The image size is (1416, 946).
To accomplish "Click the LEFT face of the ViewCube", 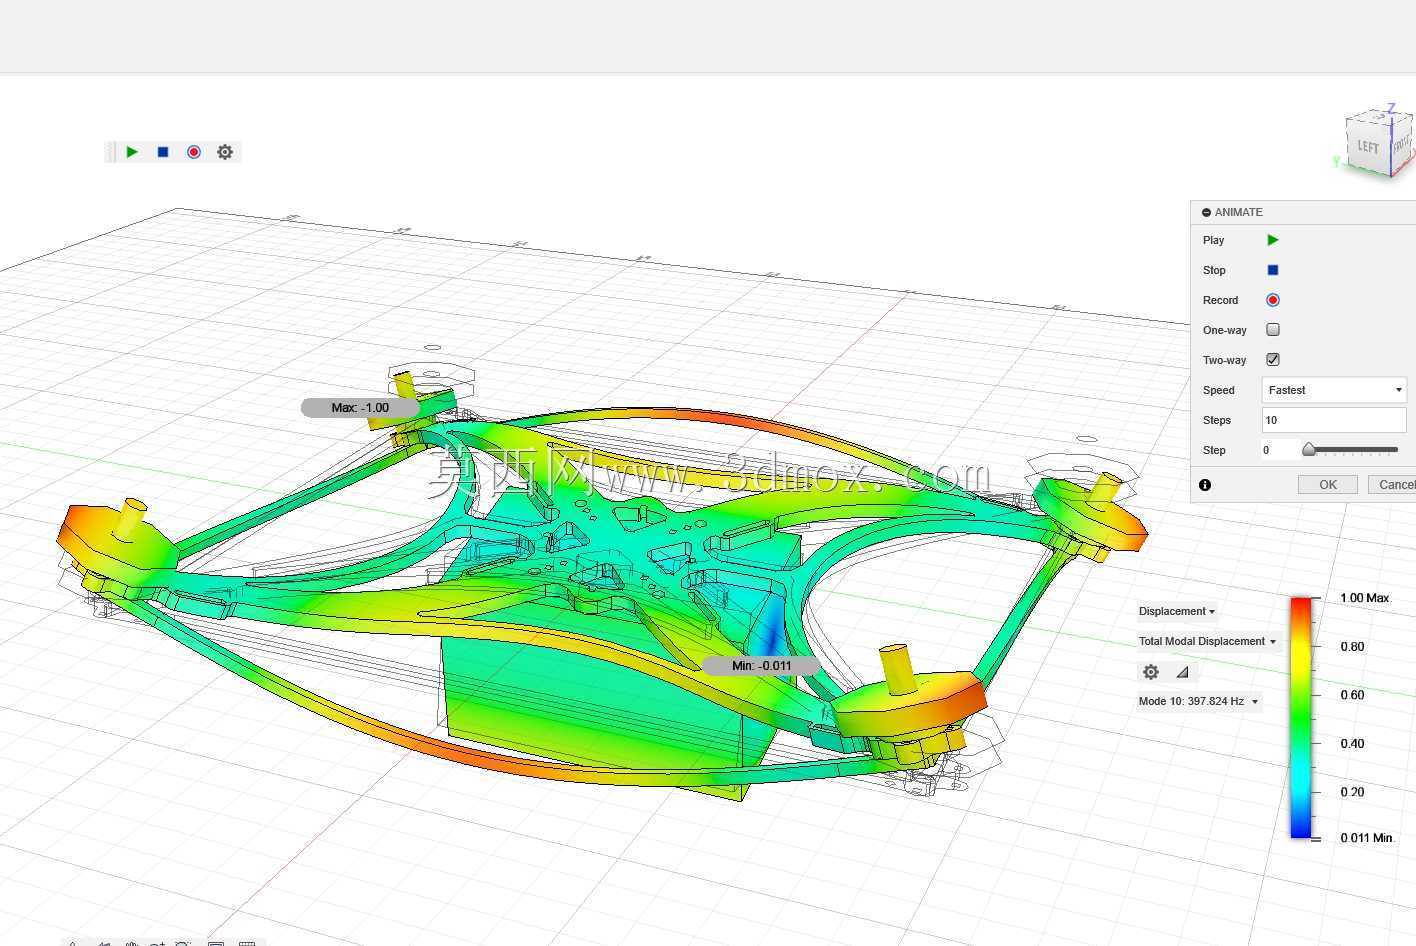I will 1367,146.
